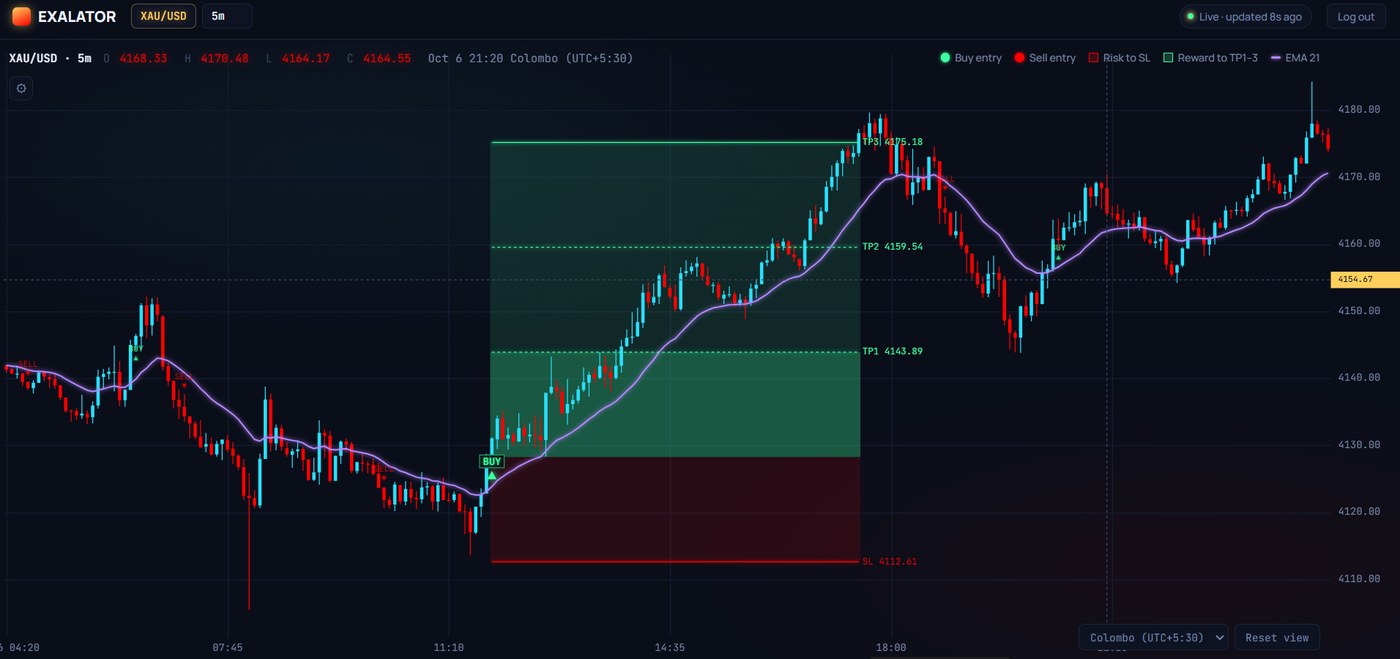Click the current price tag 4154.67
The image size is (1400, 659).
click(x=1365, y=280)
